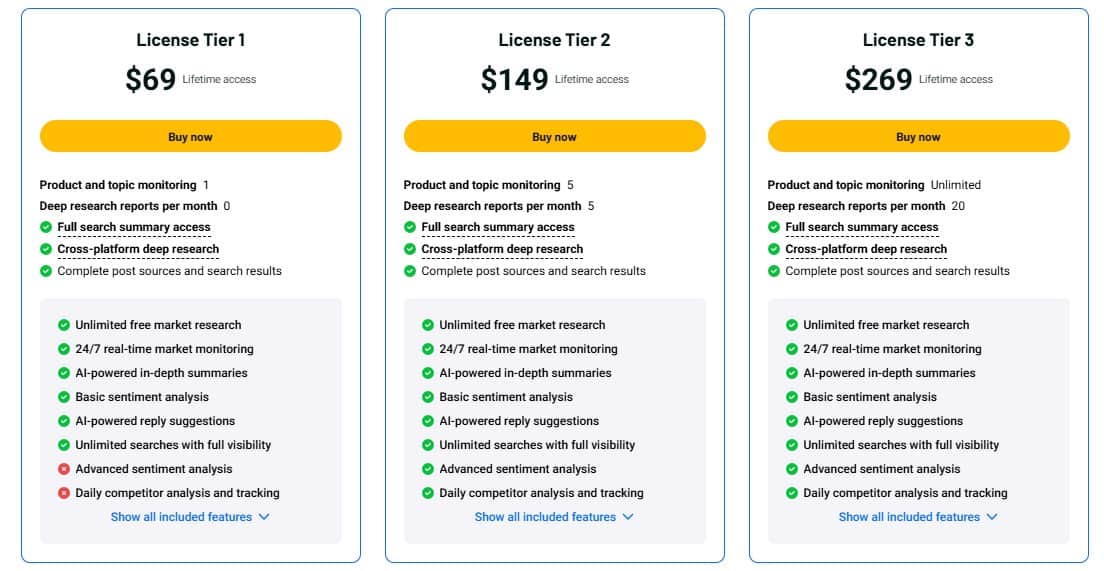Click Tier 3 Cross-platform deep research link
1104x571 pixels.
pyautogui.click(x=866, y=249)
